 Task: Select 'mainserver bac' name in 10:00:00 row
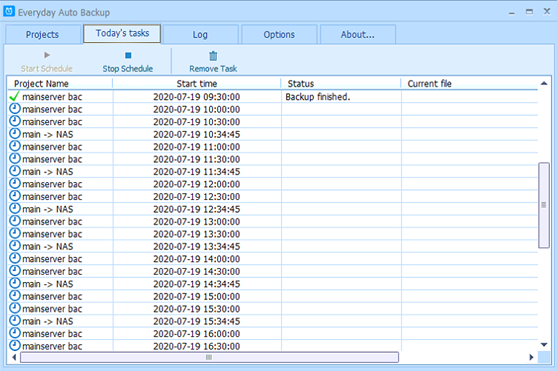pos(52,109)
